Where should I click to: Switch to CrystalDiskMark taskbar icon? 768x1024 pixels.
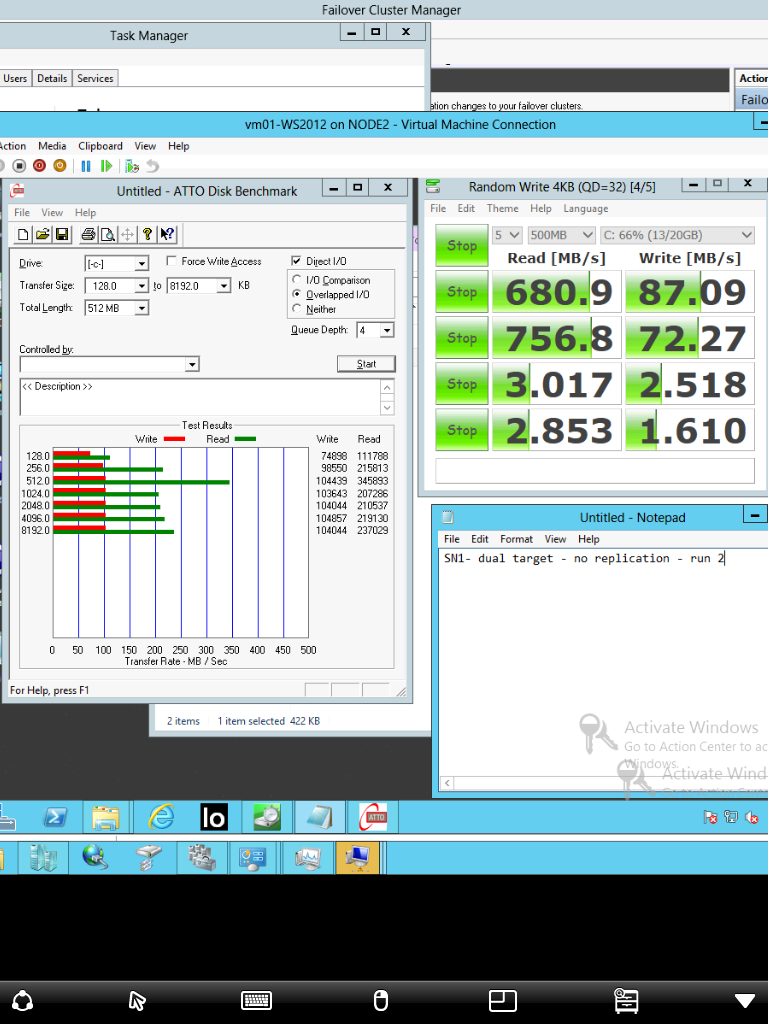[266, 817]
